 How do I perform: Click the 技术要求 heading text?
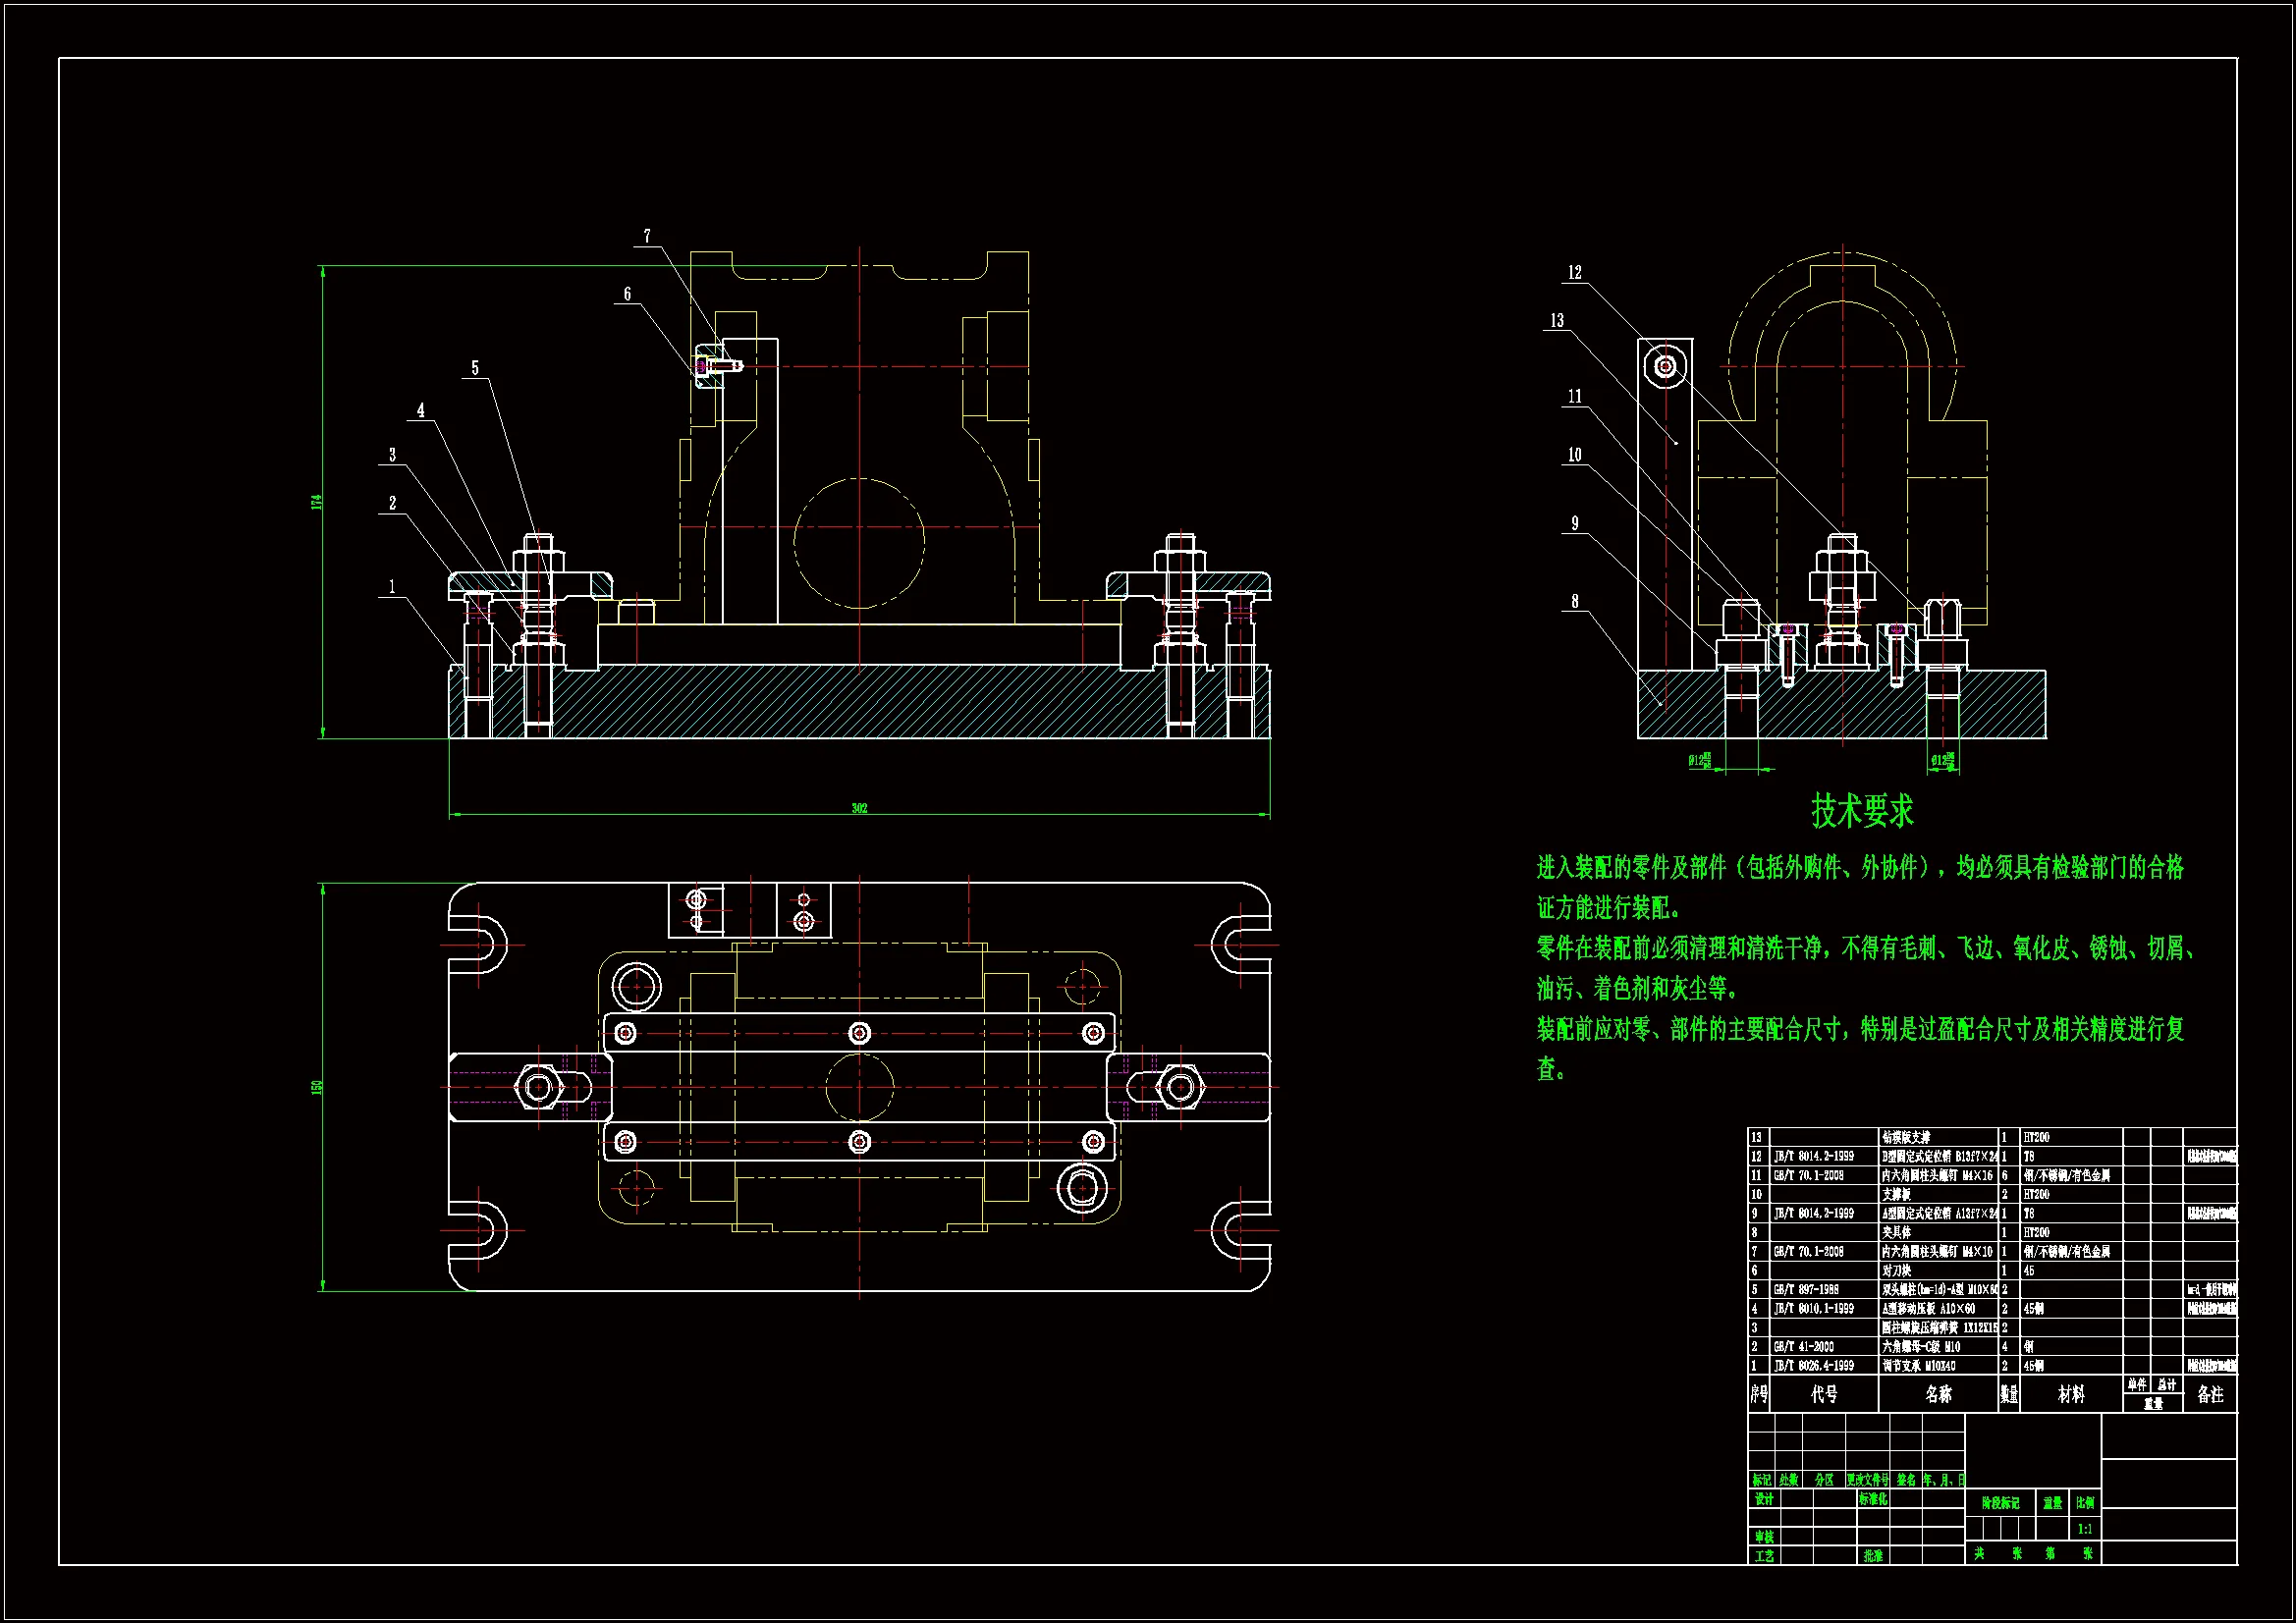coord(1862,811)
